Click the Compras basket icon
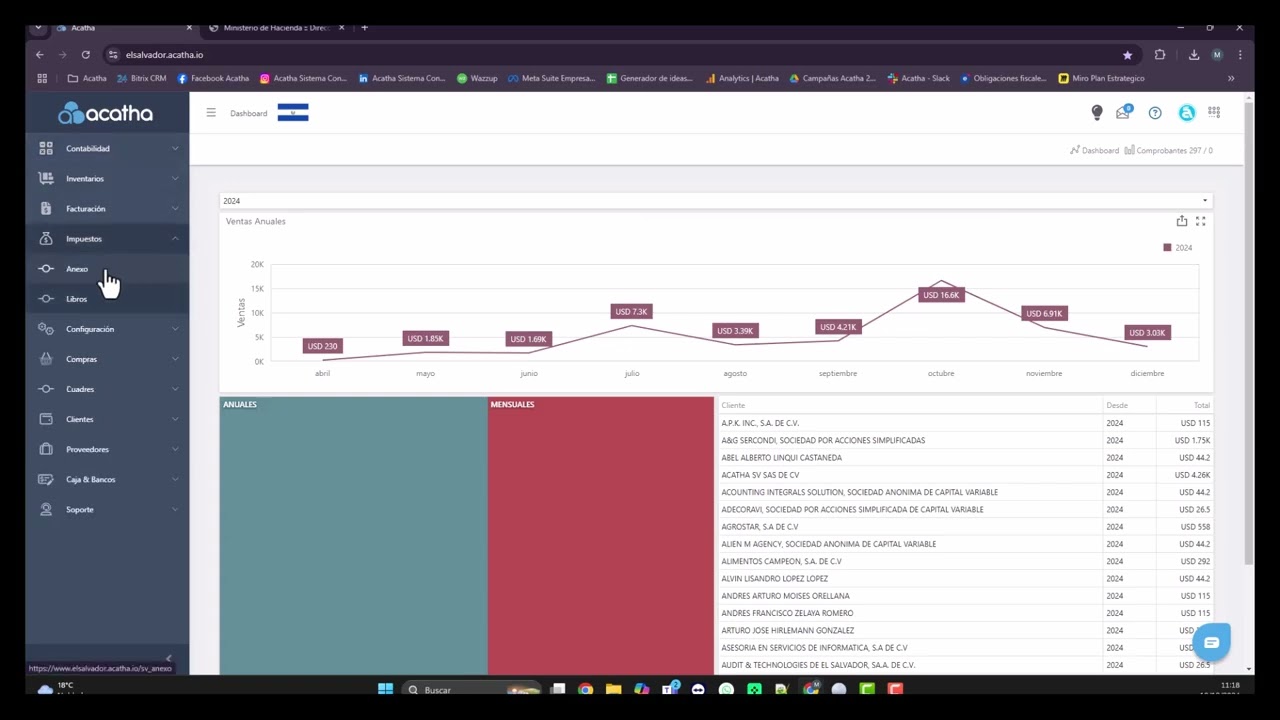Viewport: 1280px width, 720px height. click(46, 358)
